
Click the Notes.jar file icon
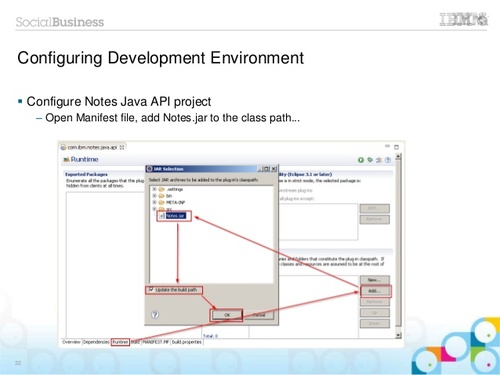[162, 216]
